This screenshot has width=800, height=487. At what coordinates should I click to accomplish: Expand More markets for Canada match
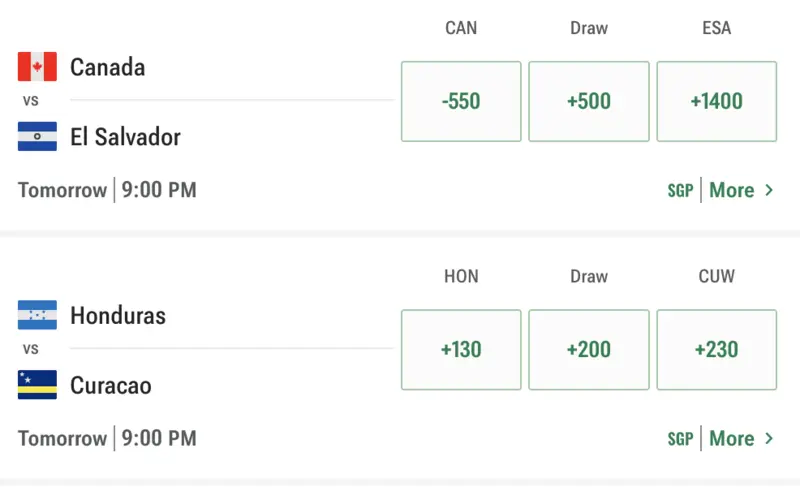coord(741,190)
